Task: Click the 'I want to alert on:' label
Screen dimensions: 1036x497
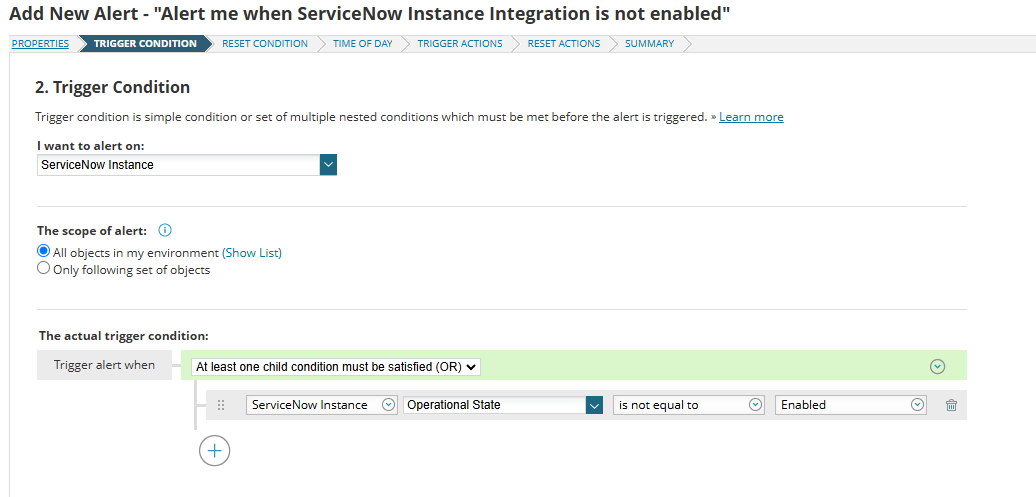Action: click(91, 145)
